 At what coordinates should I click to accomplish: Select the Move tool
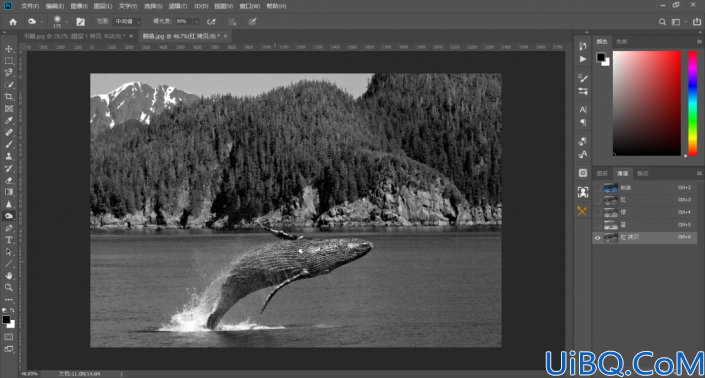[x=9, y=49]
